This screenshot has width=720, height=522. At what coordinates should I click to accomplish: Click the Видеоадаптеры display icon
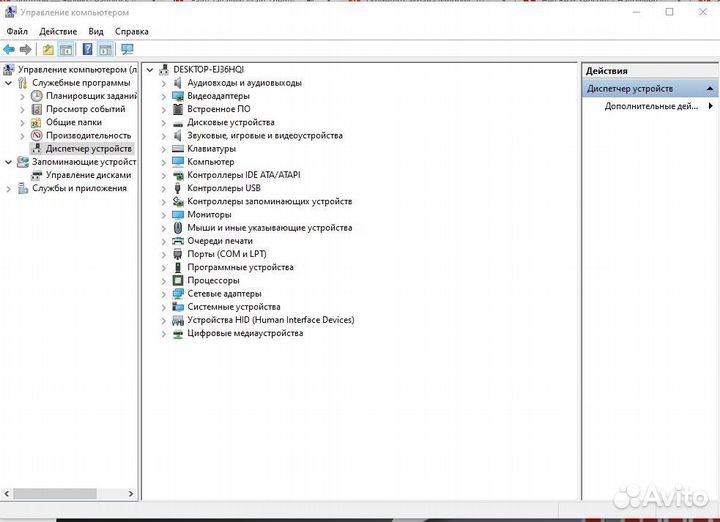coord(178,96)
